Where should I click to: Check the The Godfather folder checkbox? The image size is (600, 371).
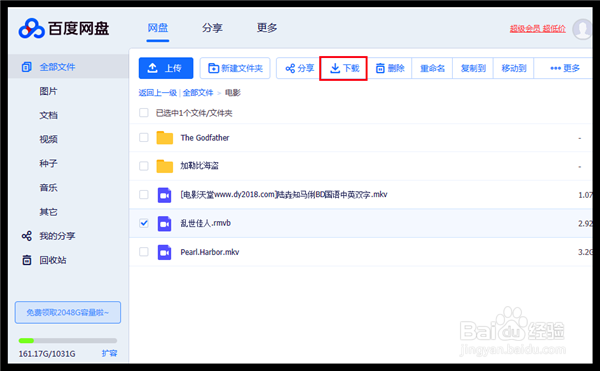[x=143, y=137]
